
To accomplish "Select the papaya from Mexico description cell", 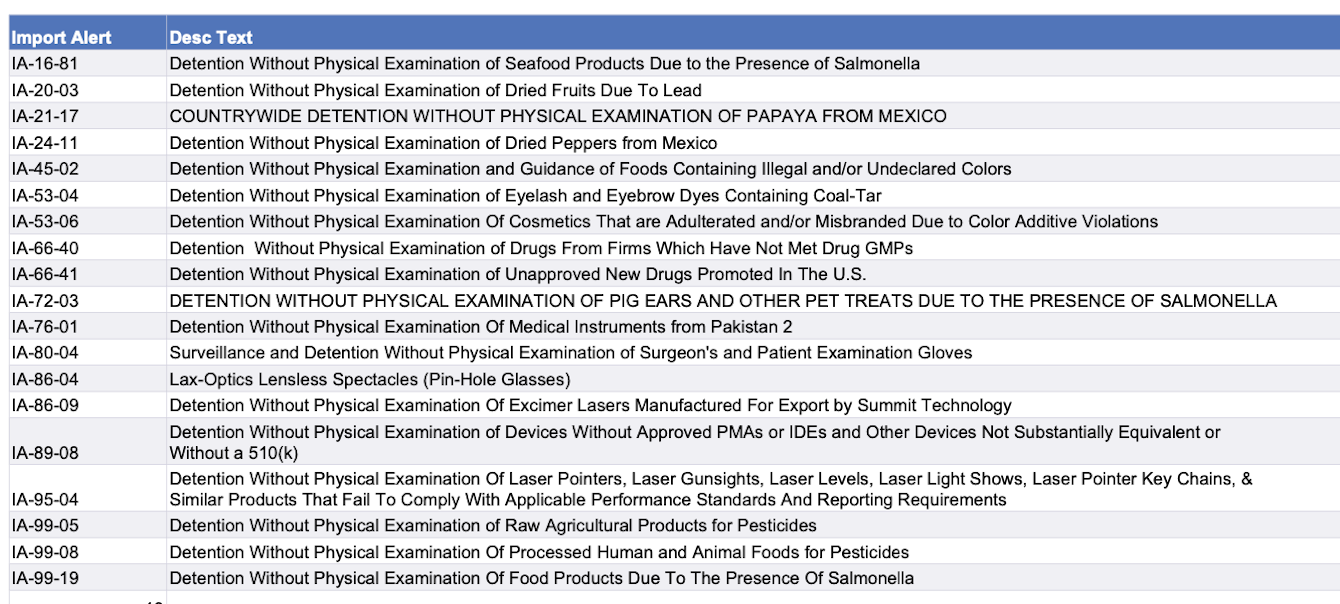I will pyautogui.click(x=557, y=116).
